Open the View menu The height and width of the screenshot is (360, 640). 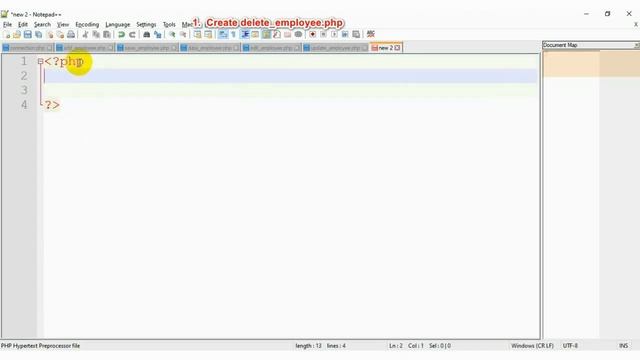click(x=63, y=24)
